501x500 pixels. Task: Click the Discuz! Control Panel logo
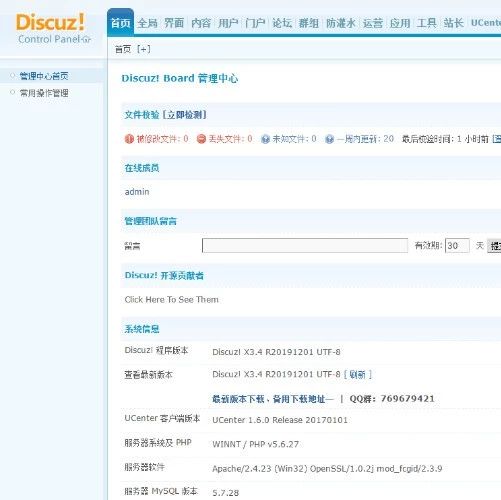[x=53, y=29]
